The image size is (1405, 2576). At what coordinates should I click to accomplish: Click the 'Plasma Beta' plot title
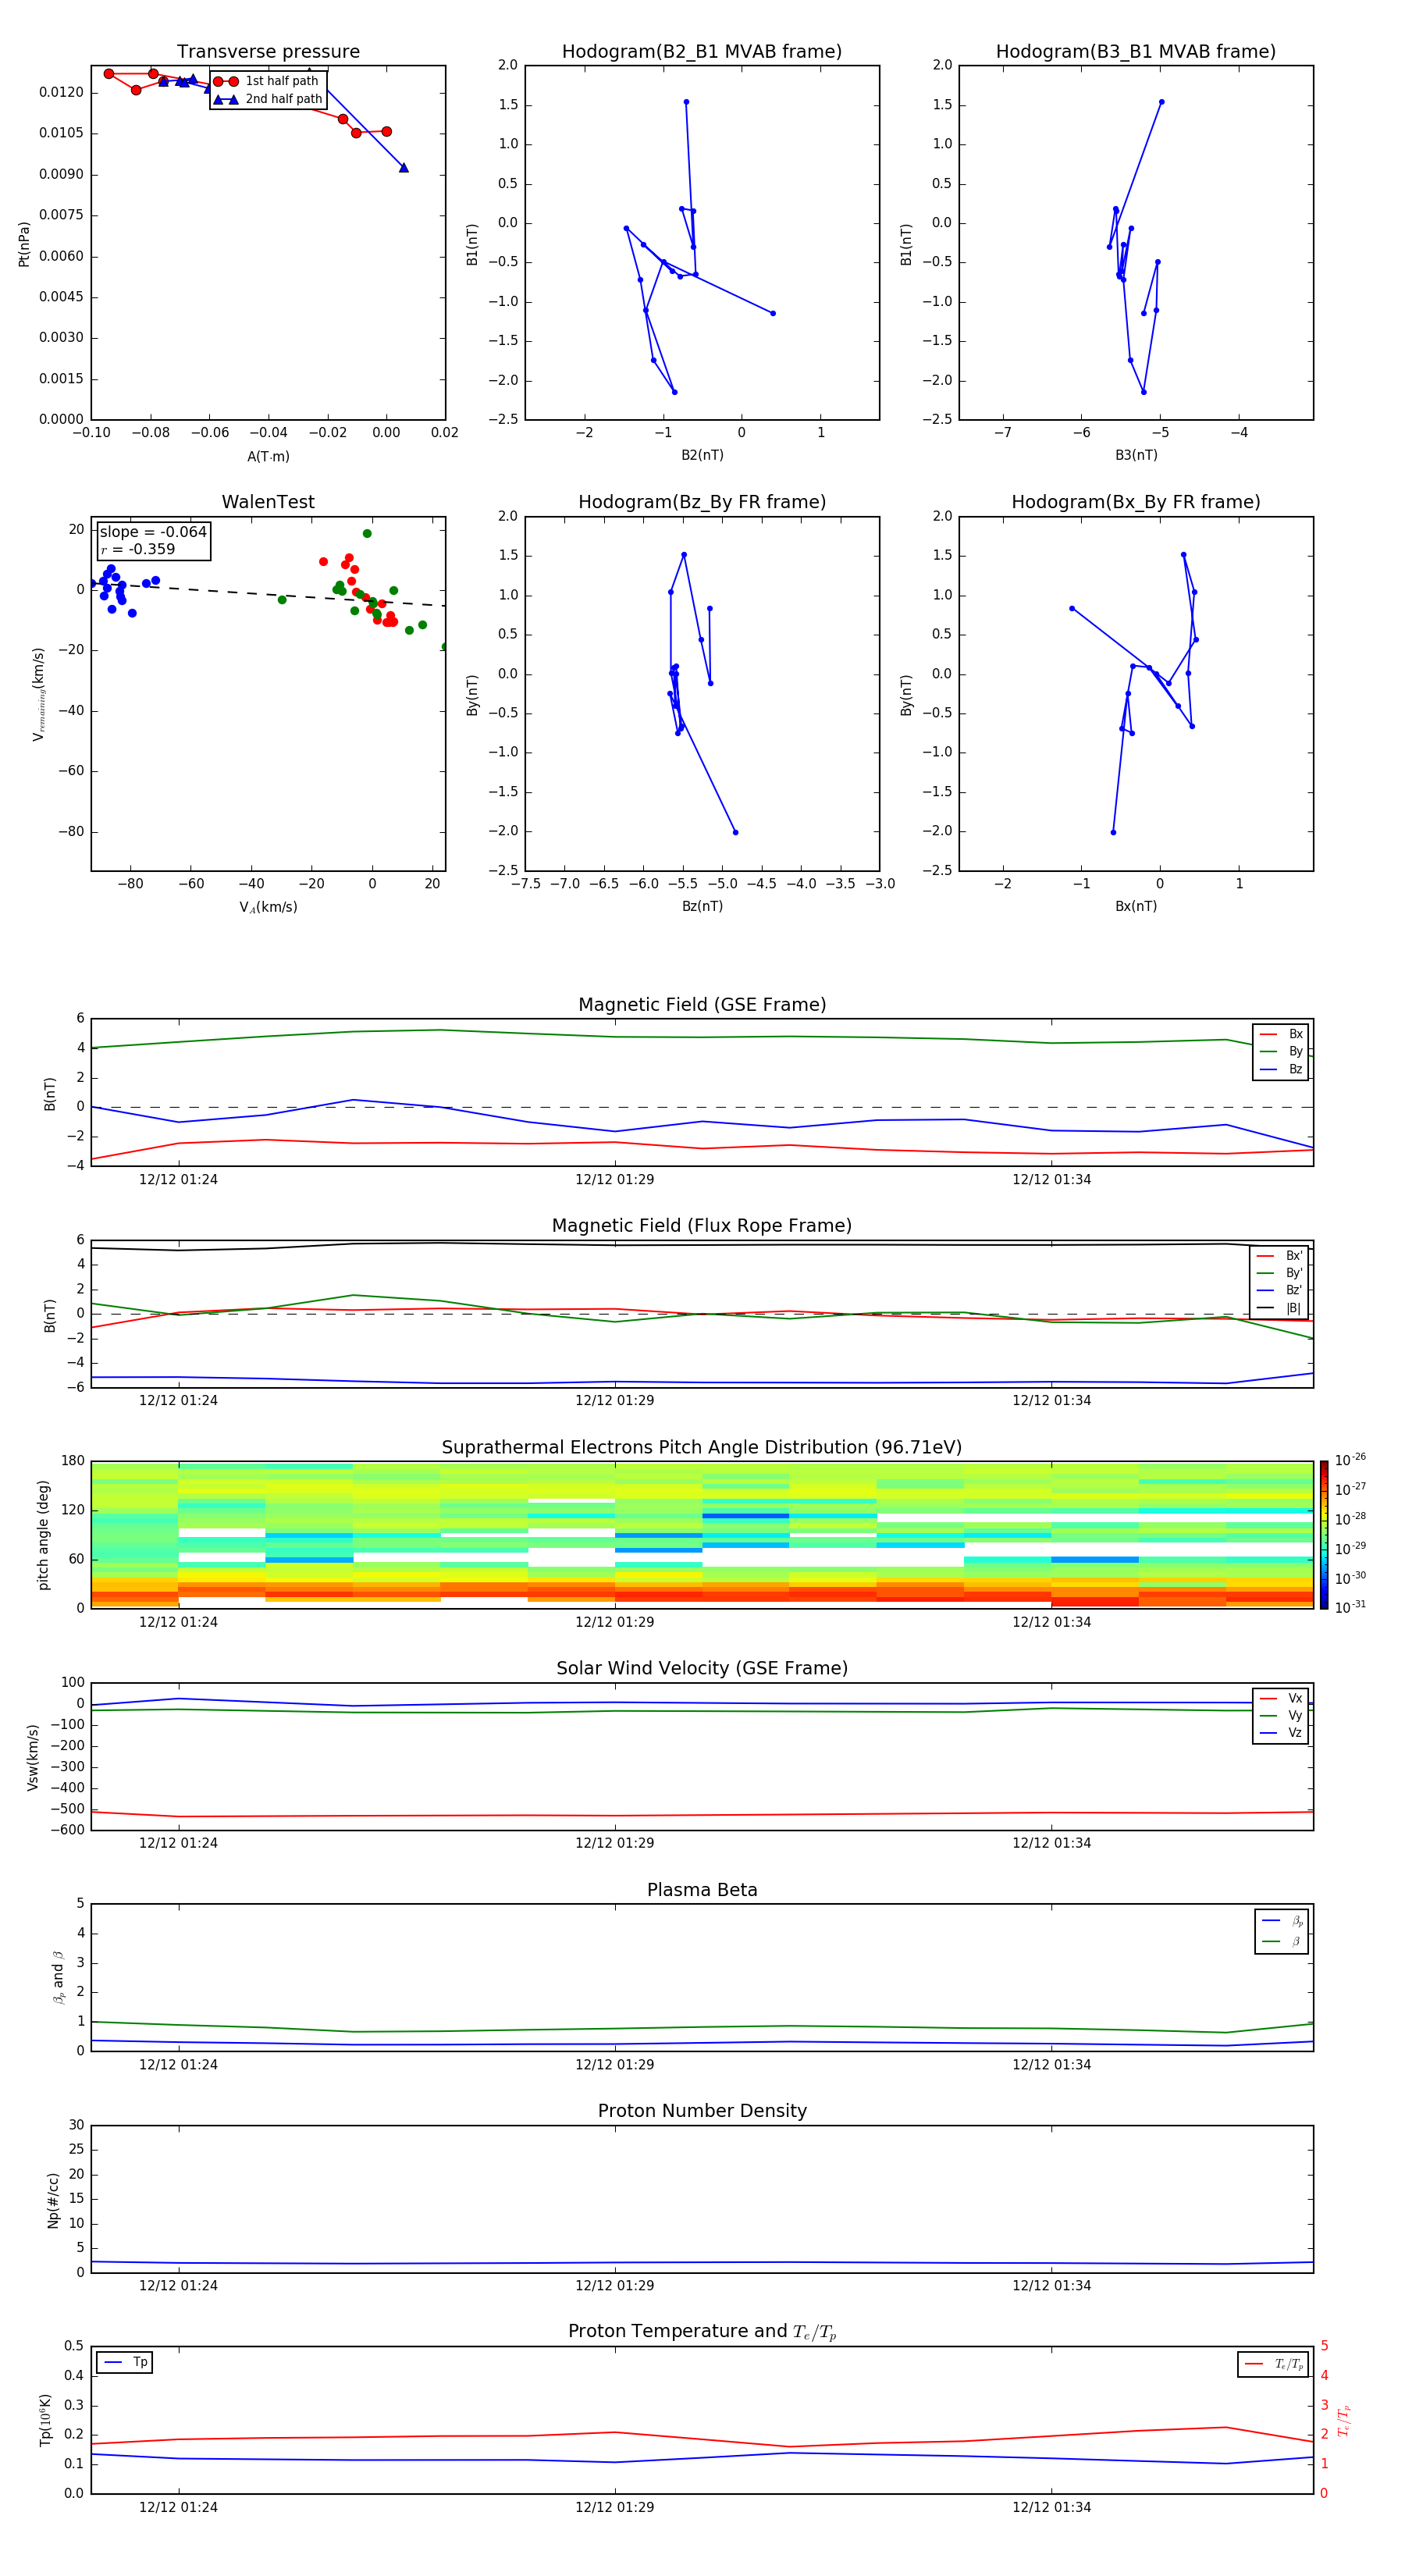[702, 1890]
